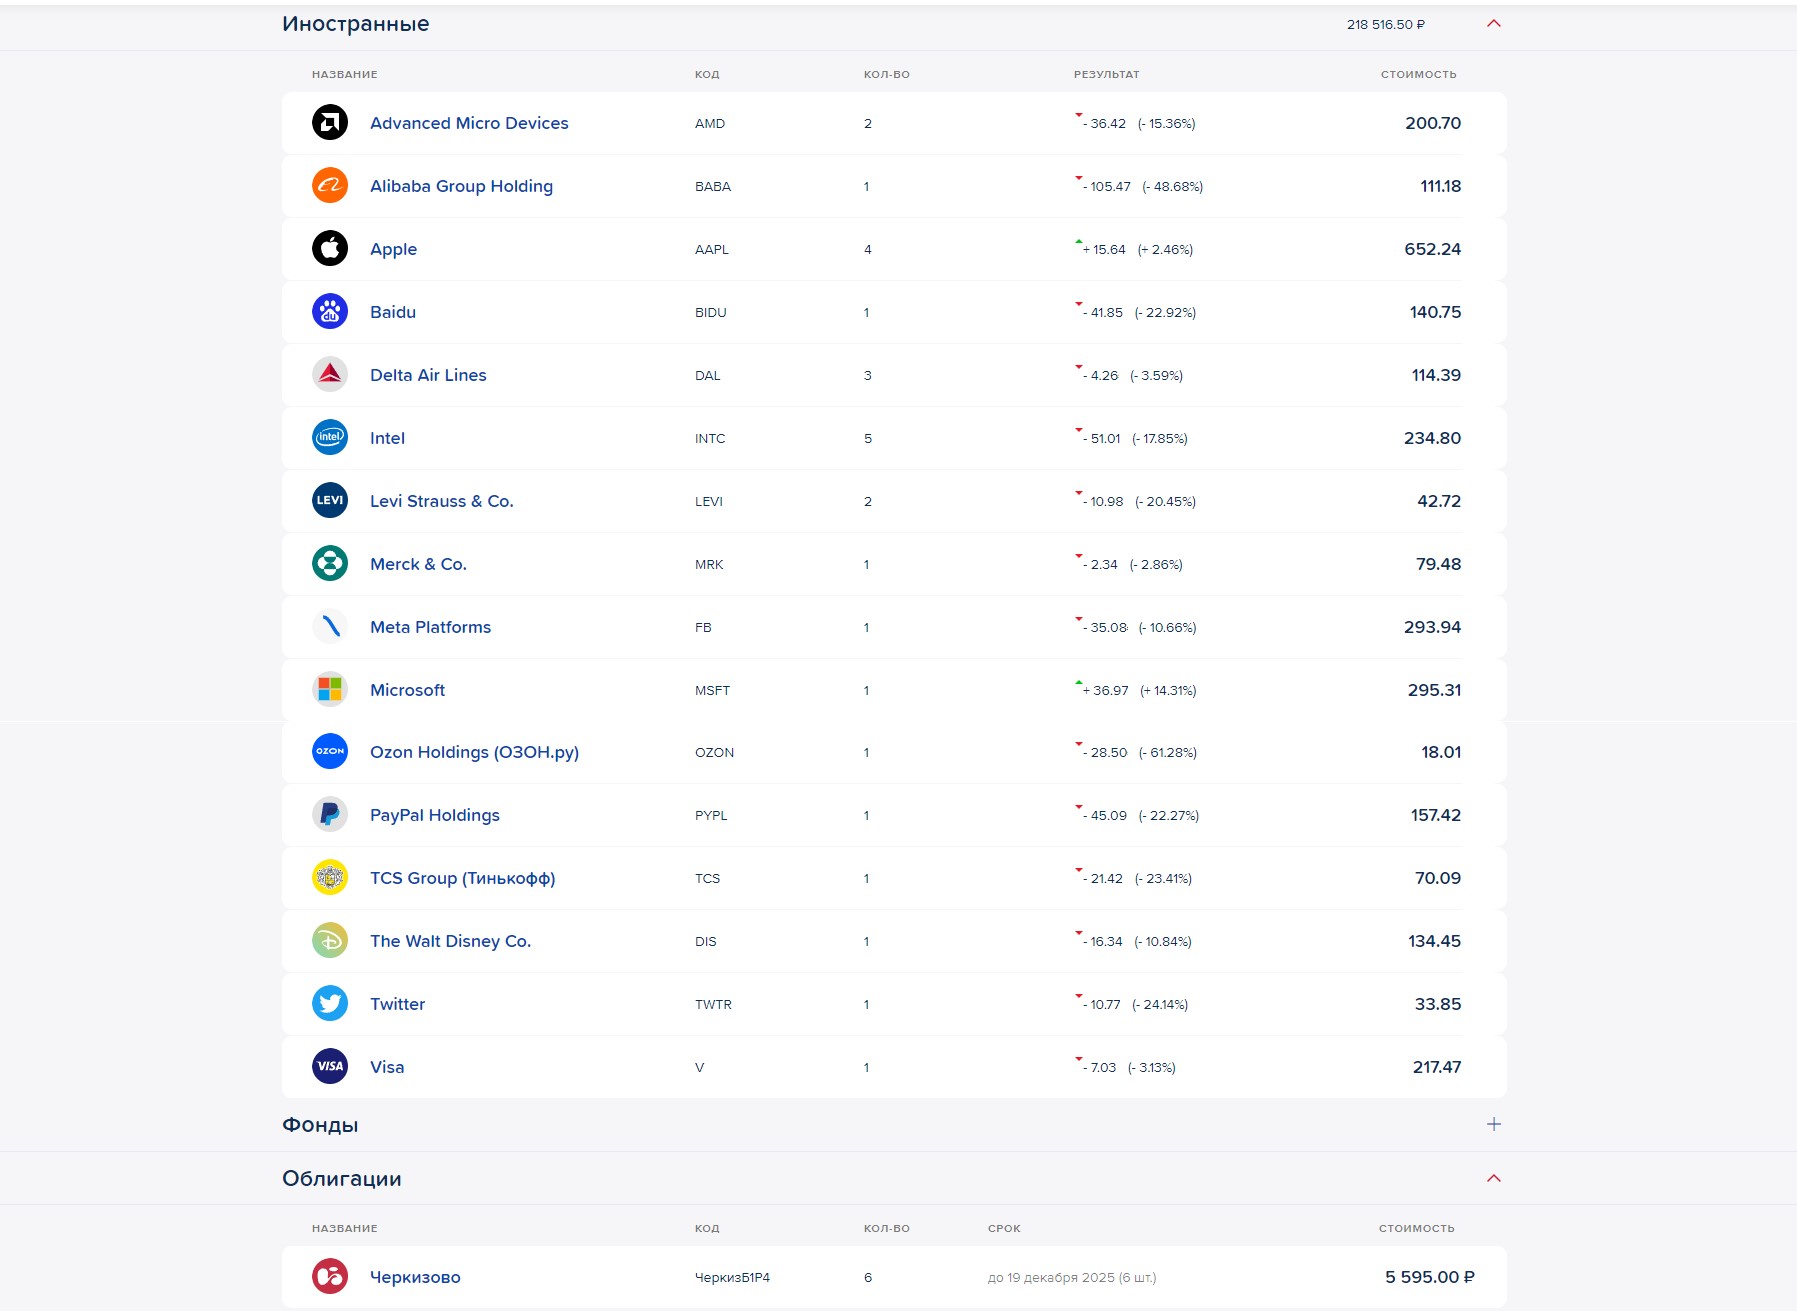Click the TCS Group yellow logo icon

click(330, 878)
